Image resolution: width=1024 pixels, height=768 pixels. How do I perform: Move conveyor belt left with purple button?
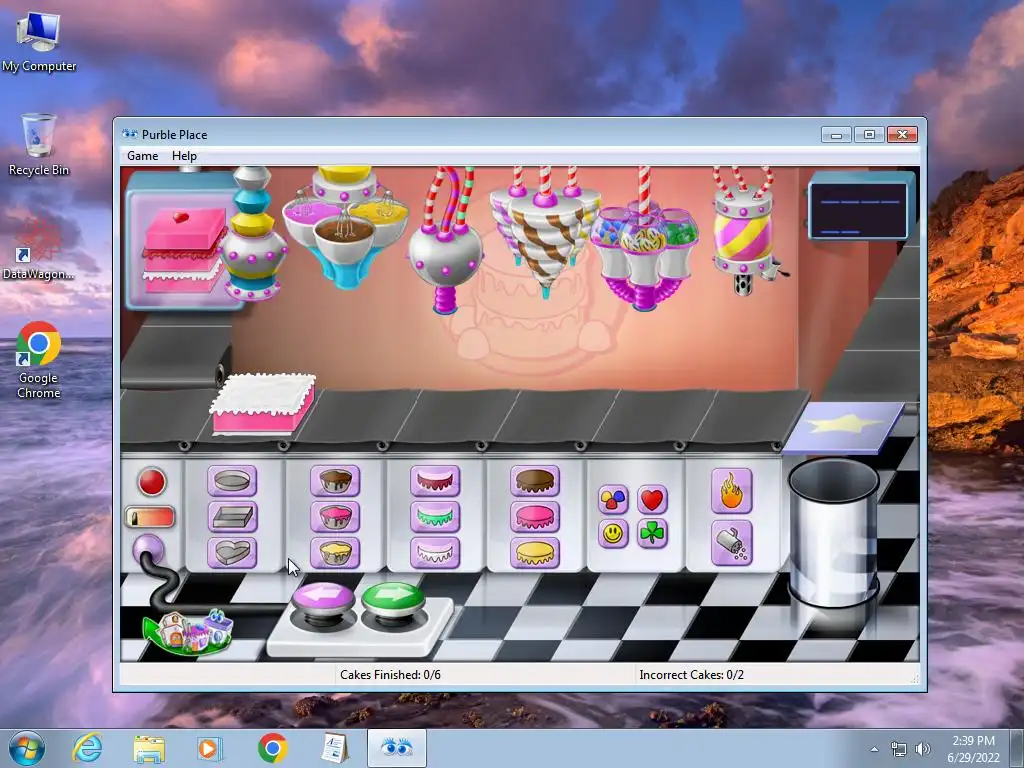tap(324, 598)
